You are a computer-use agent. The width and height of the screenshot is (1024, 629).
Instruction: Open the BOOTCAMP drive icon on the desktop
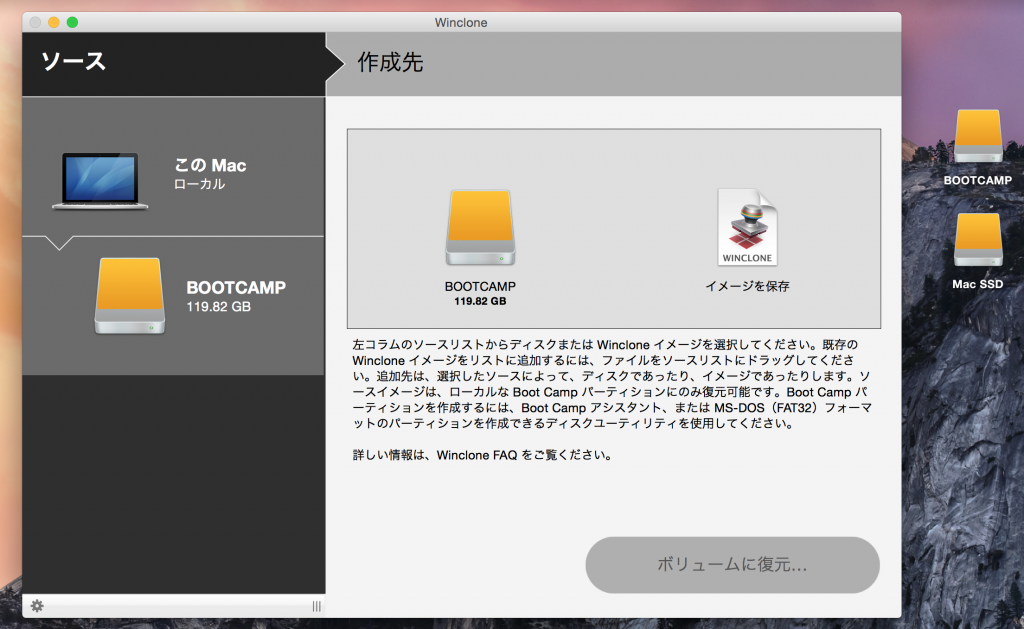pyautogui.click(x=978, y=136)
